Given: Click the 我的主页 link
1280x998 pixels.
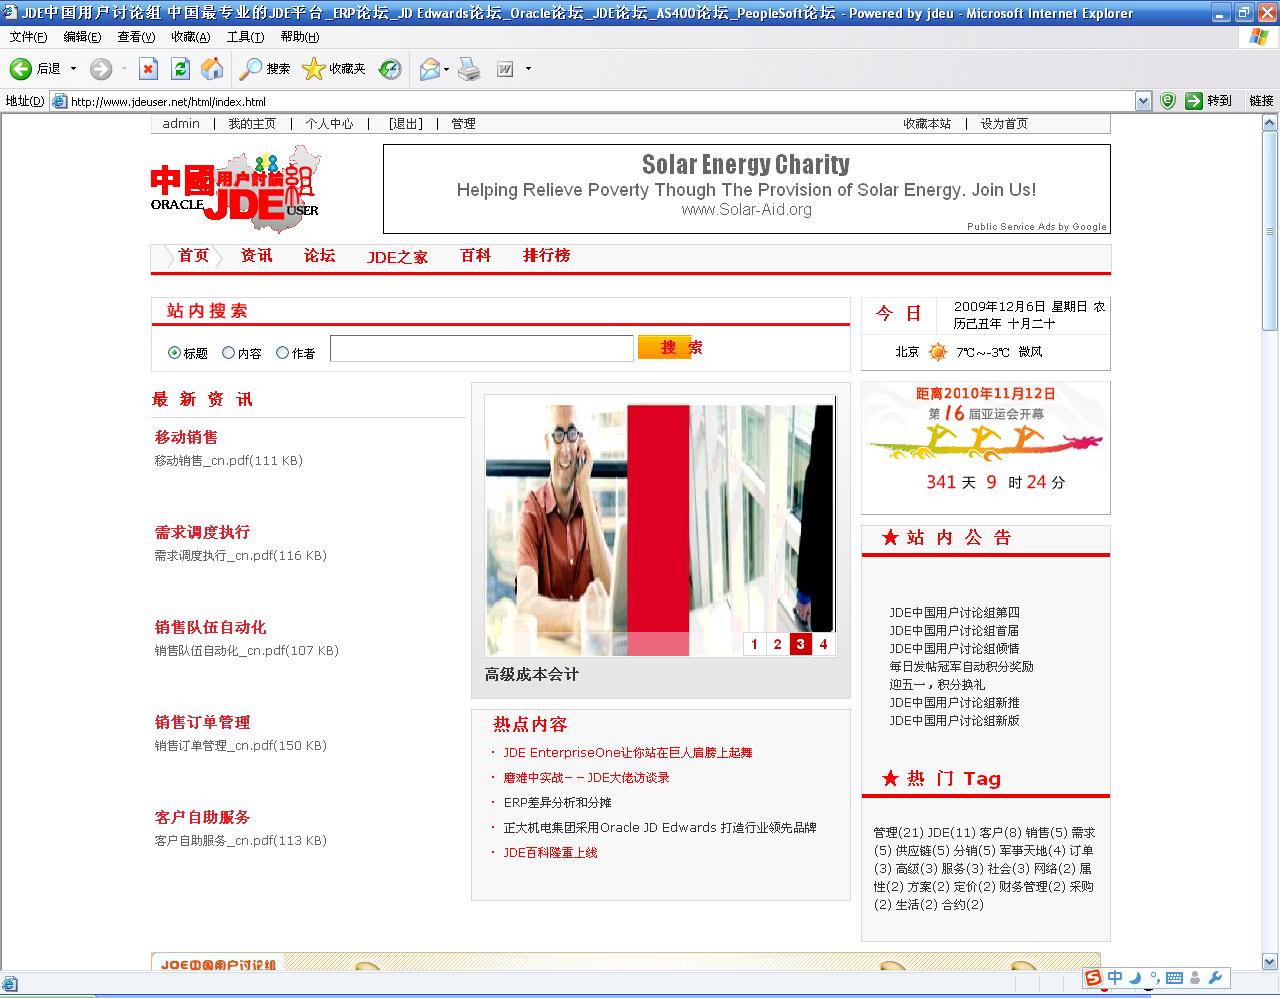Looking at the screenshot, I should [252, 124].
